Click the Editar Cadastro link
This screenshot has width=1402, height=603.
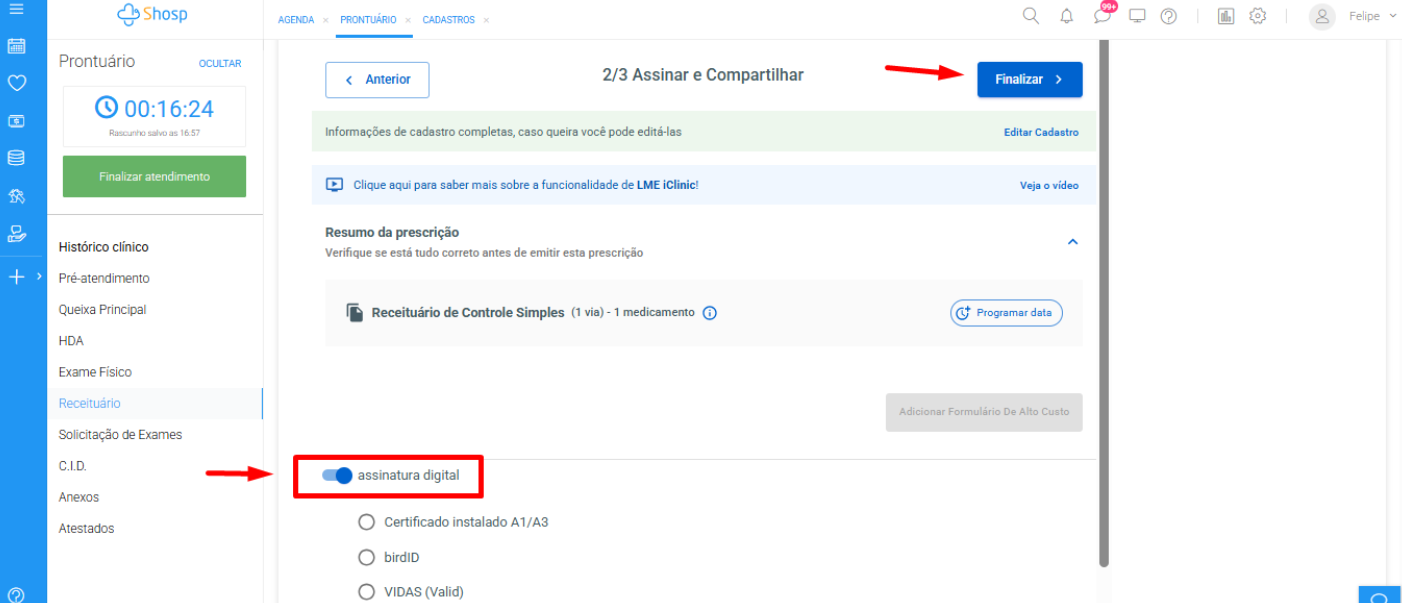(1041, 132)
